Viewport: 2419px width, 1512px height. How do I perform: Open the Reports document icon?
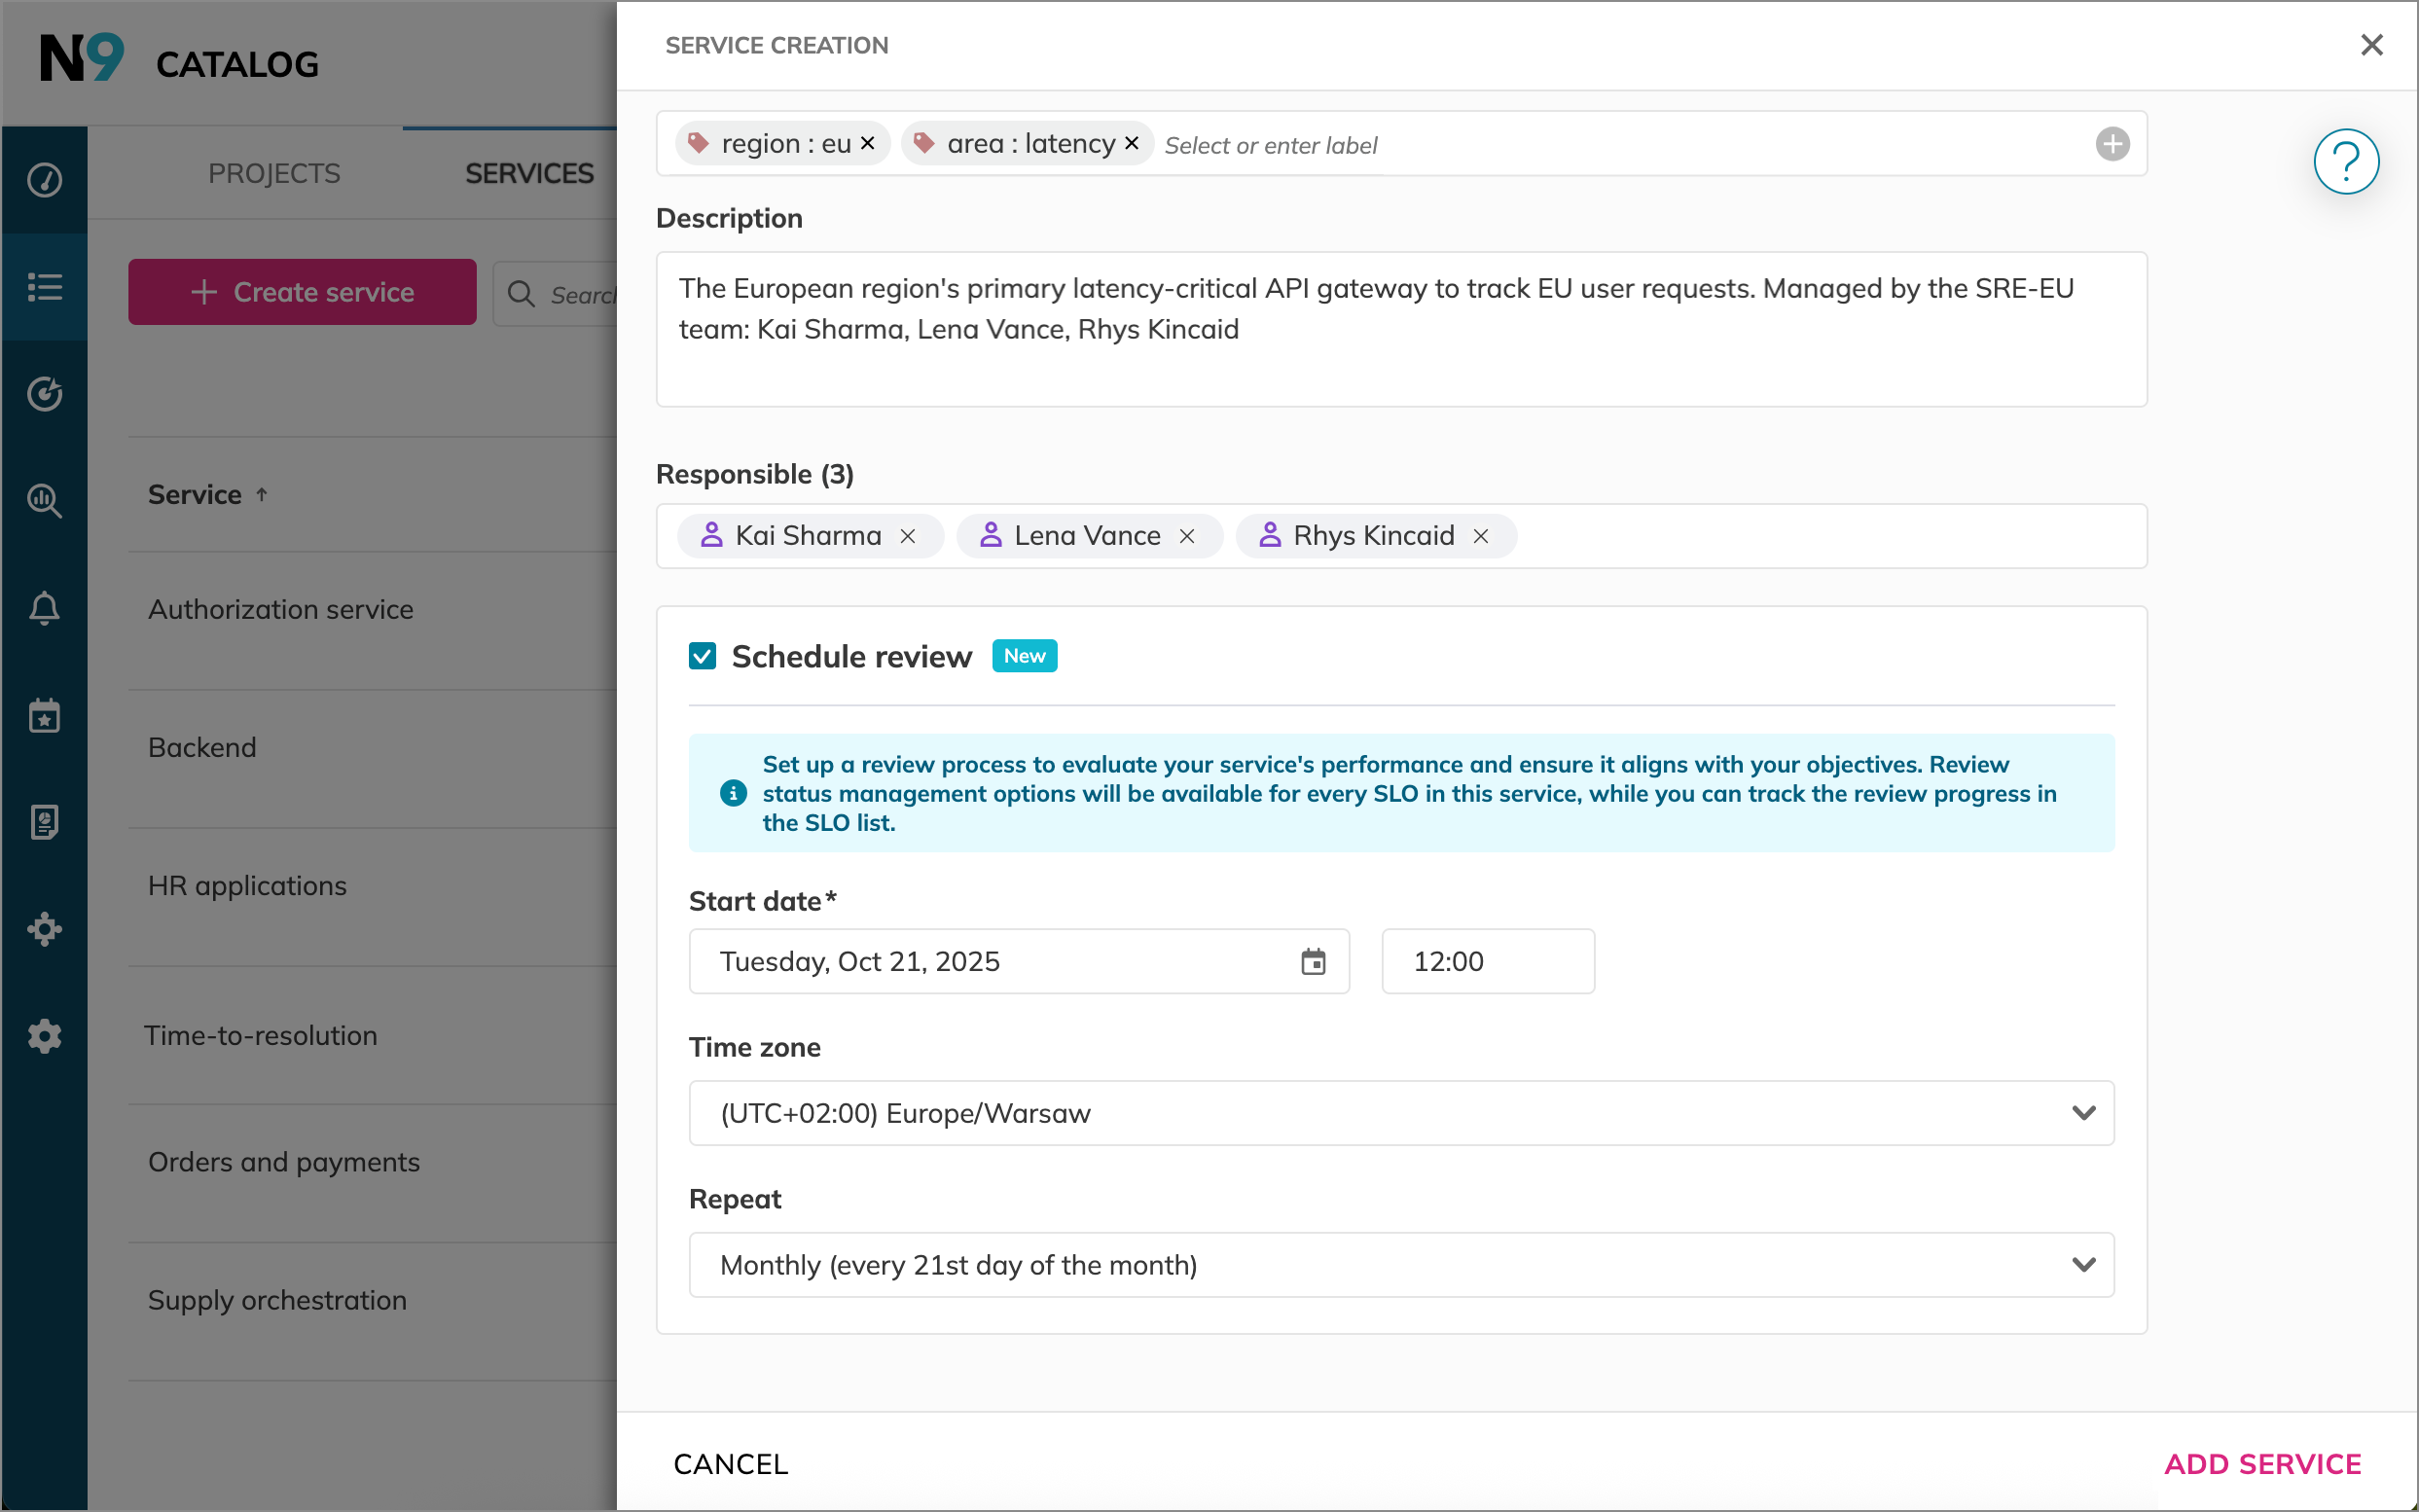(45, 823)
